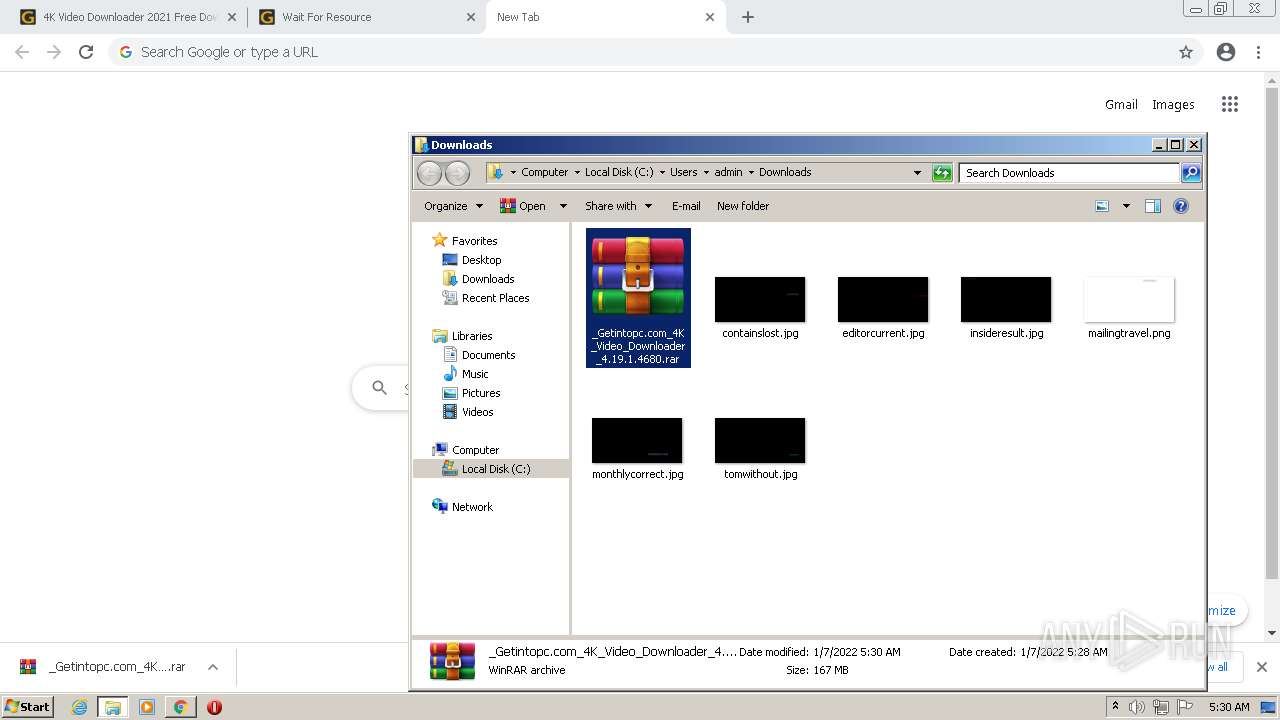This screenshot has width=1280, height=720.
Task: Create a New folder
Action: [743, 206]
